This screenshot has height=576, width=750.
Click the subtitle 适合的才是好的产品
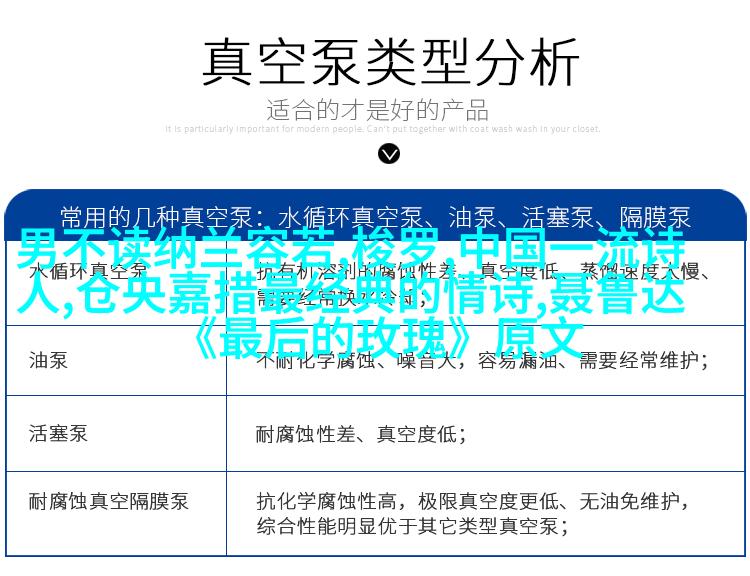tap(377, 110)
